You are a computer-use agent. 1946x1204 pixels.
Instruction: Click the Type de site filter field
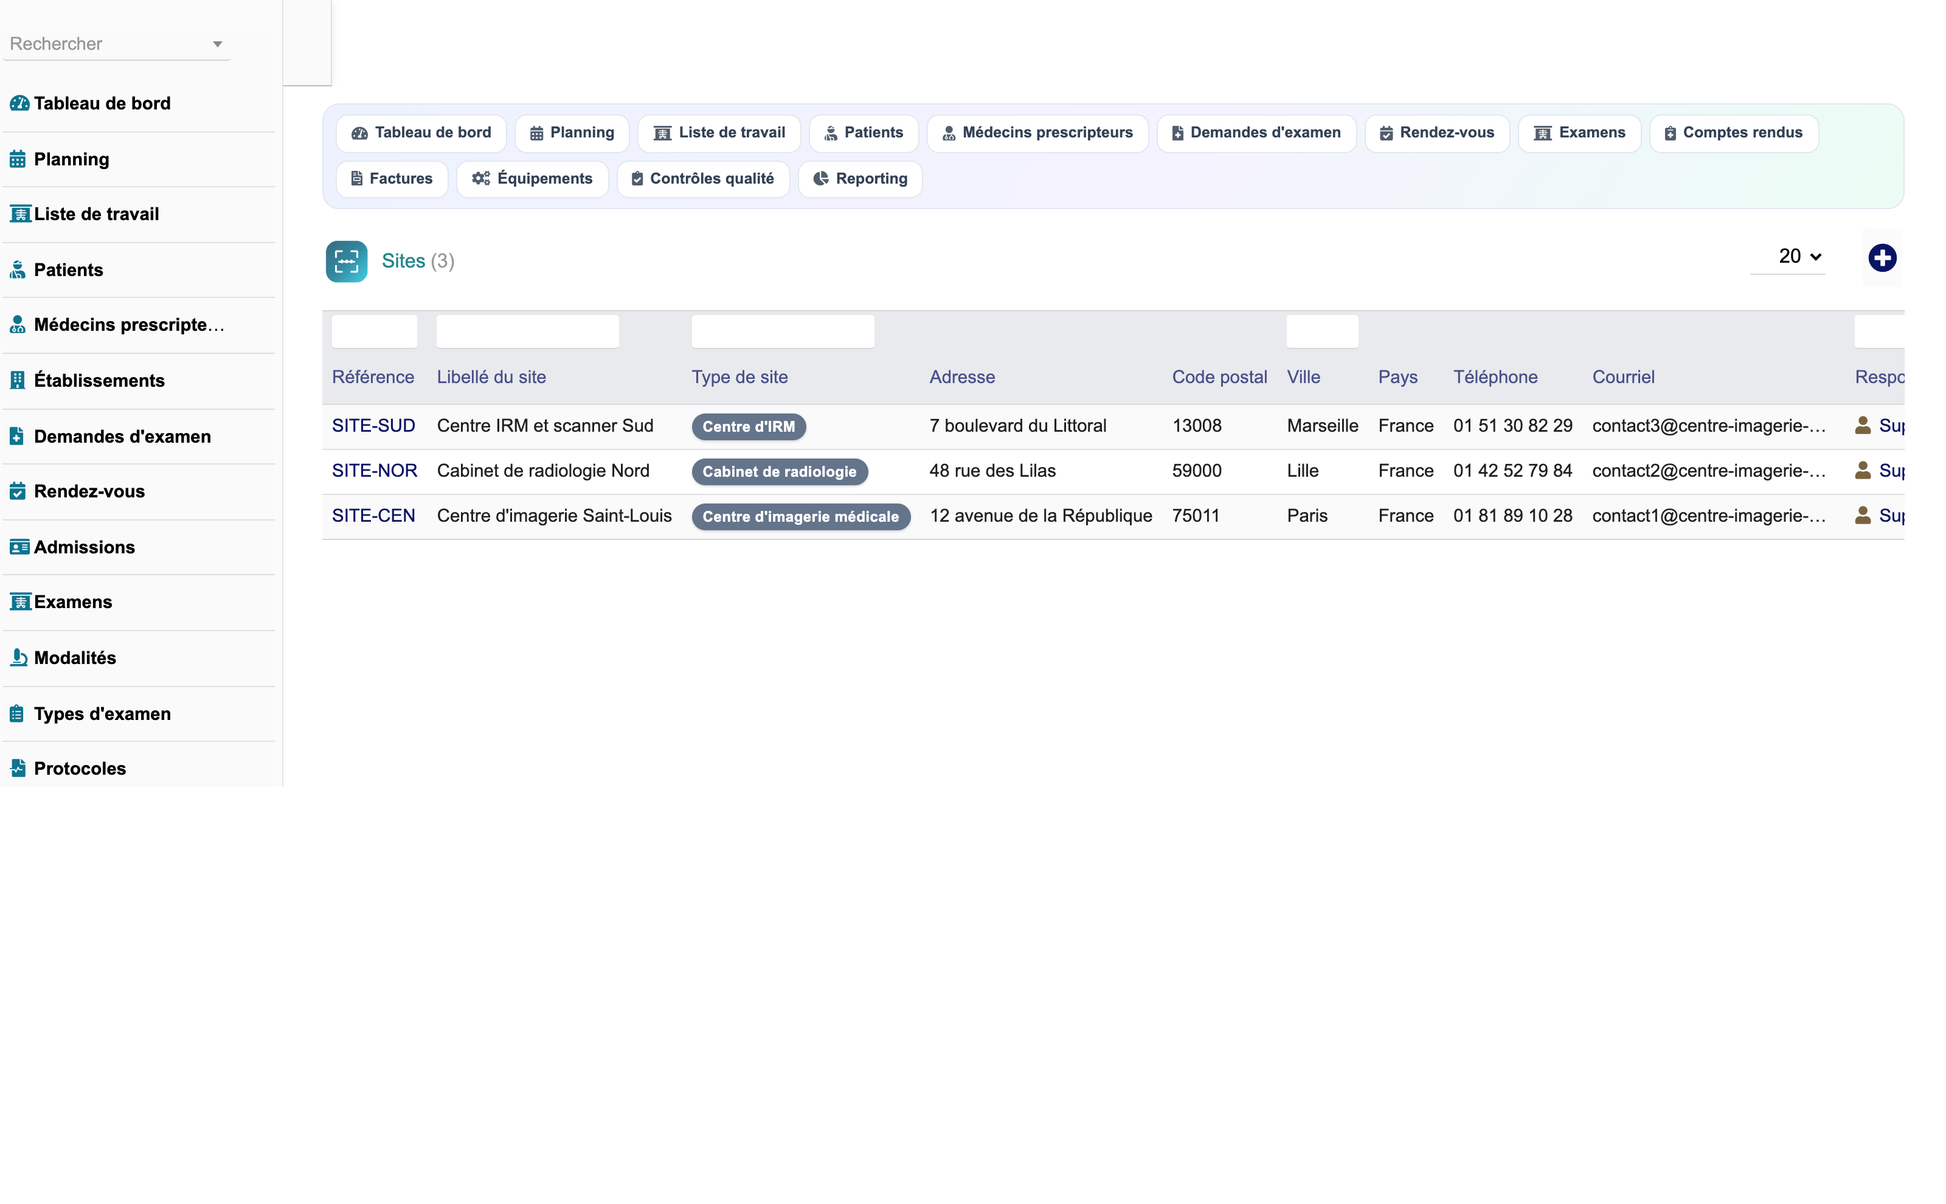coord(783,331)
